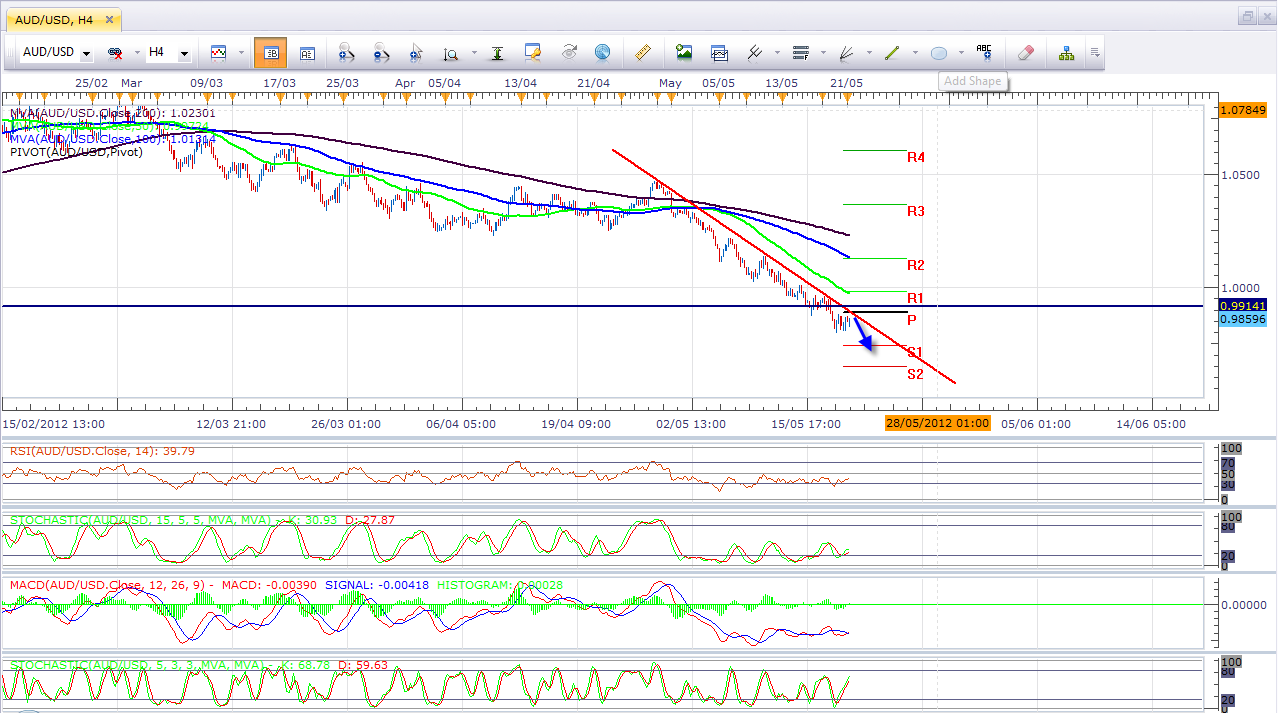Click the MVA Close 100 blue label
1278x713 pixels.
[x=112, y=139]
